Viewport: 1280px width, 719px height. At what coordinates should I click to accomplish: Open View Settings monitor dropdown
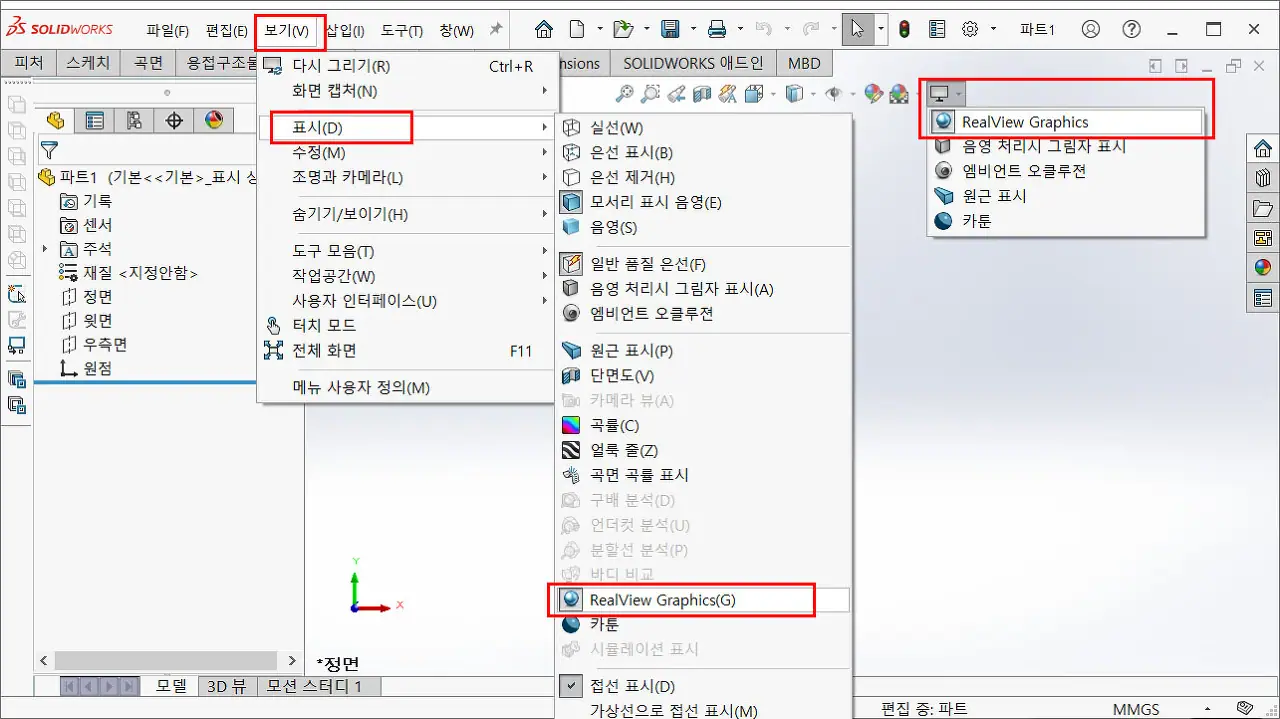[x=946, y=94]
